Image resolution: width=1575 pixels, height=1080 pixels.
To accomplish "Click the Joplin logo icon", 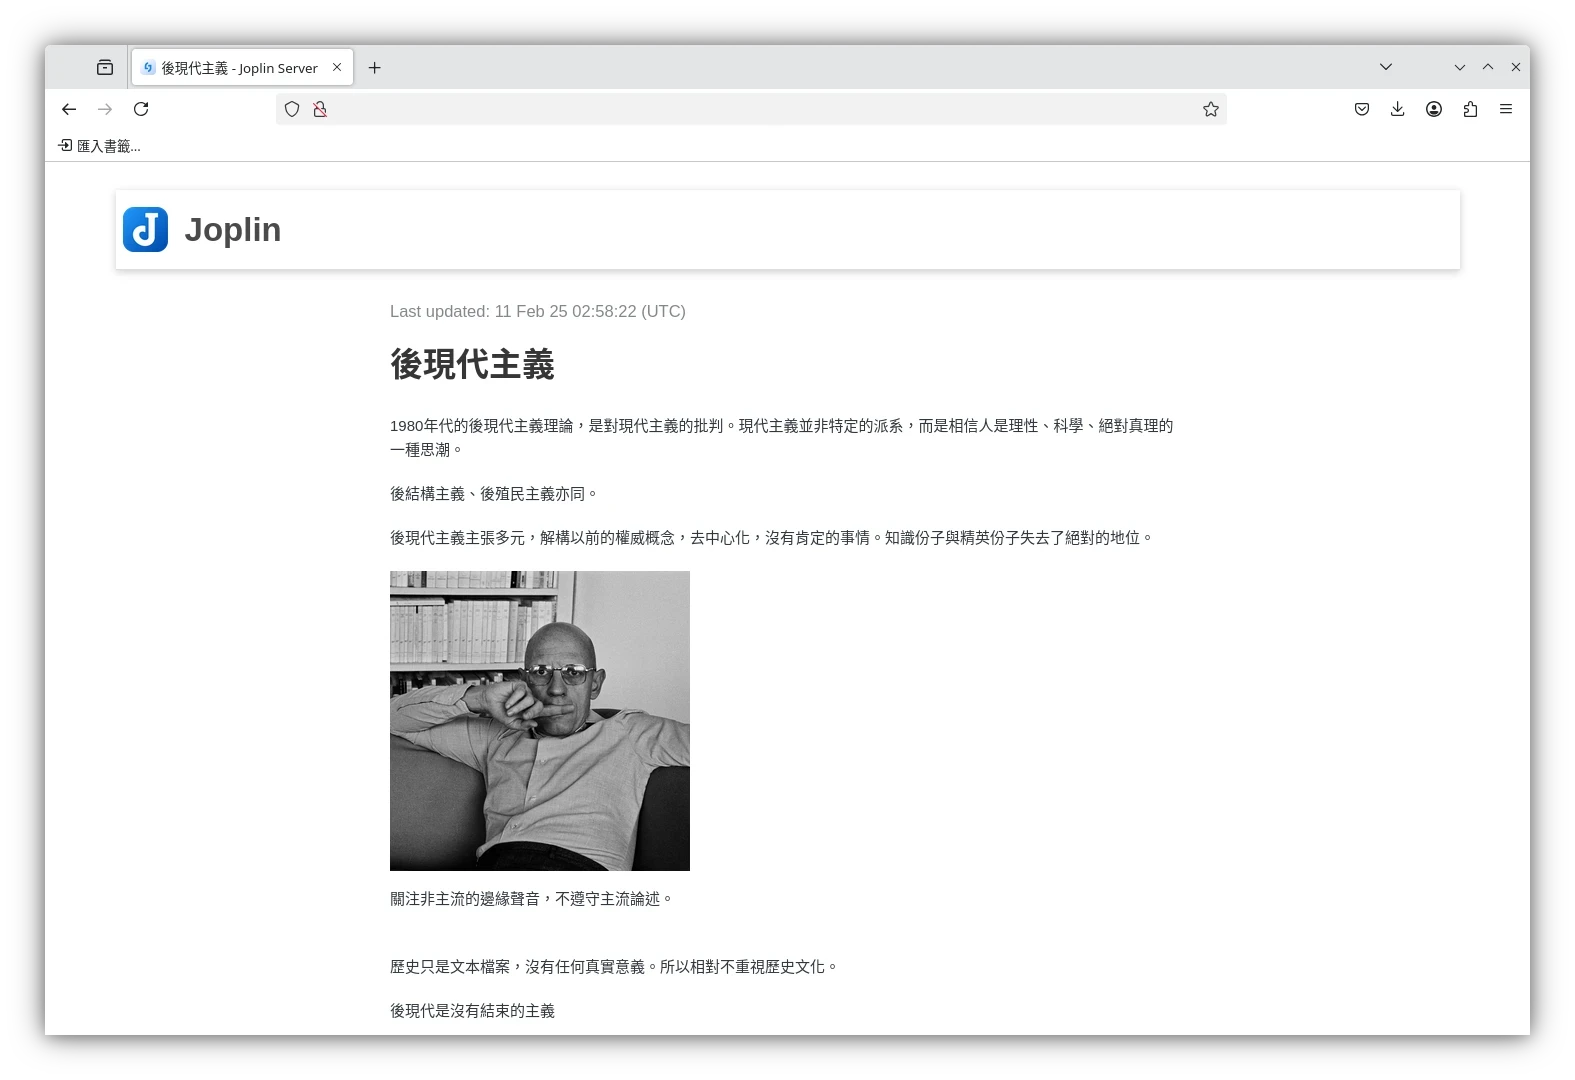I will 146,229.
